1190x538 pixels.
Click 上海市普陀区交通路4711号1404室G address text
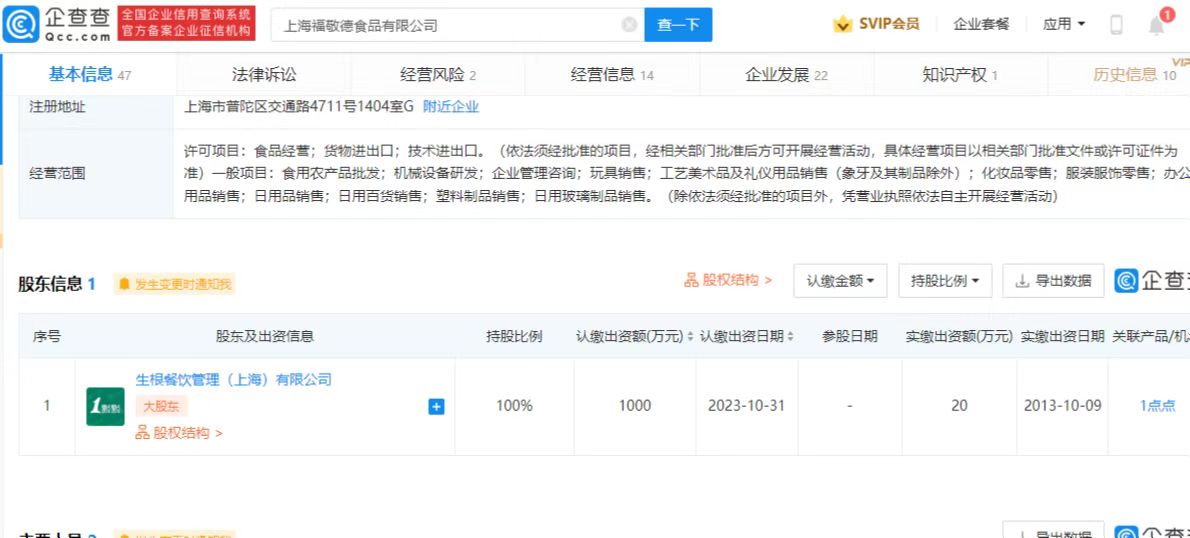point(299,107)
